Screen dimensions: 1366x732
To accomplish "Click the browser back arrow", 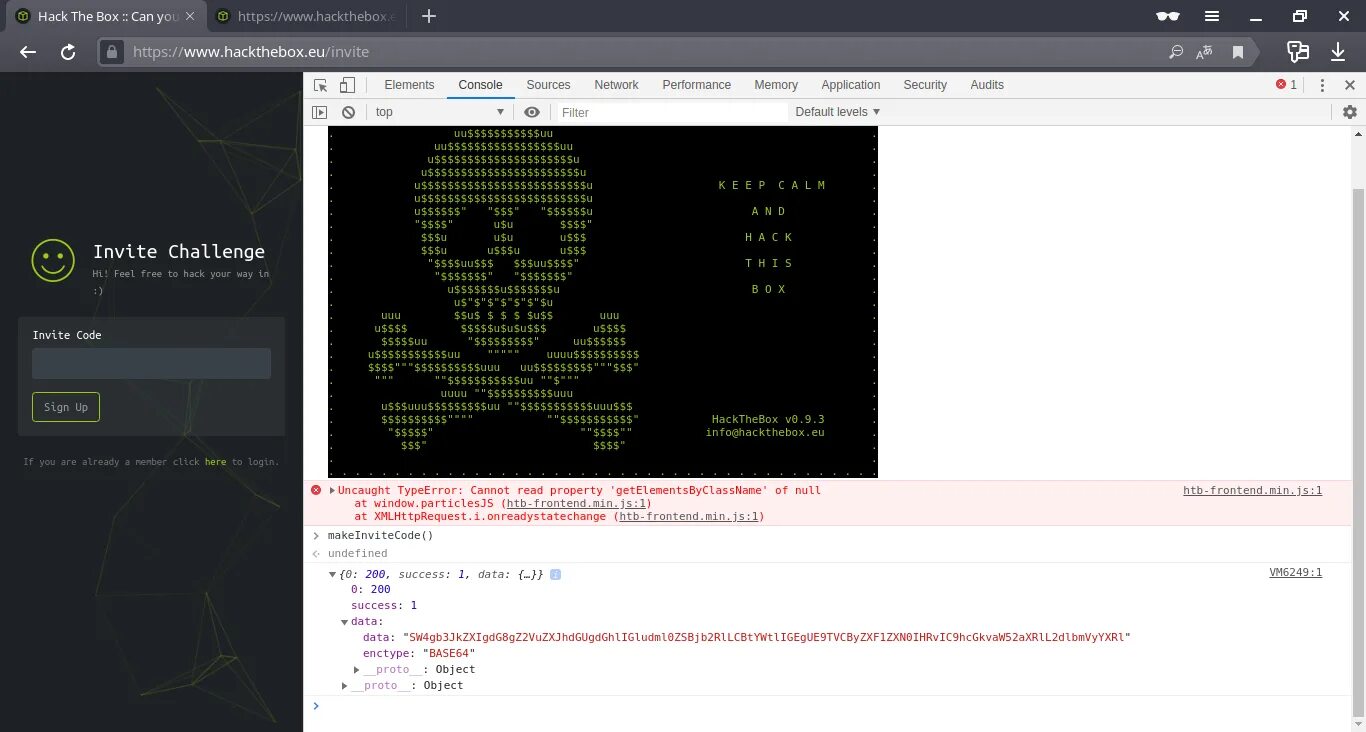I will [x=28, y=52].
